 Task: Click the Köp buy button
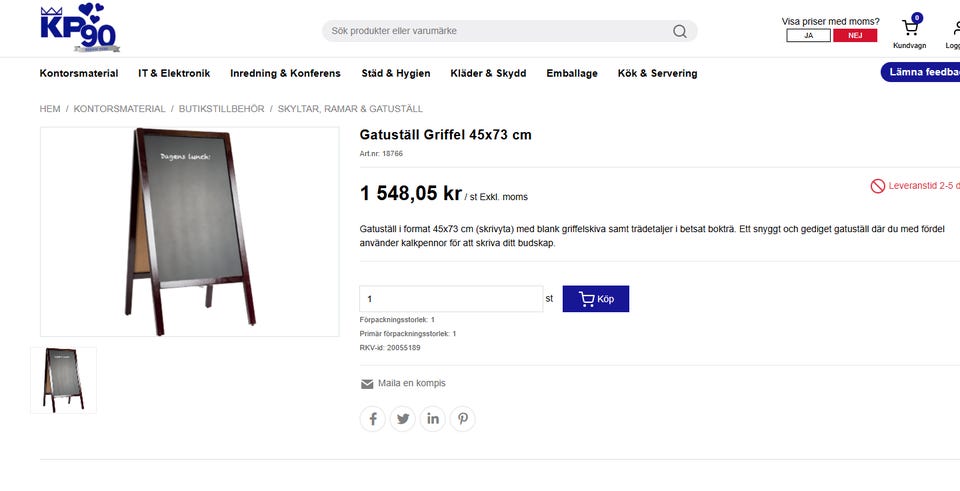coord(596,299)
